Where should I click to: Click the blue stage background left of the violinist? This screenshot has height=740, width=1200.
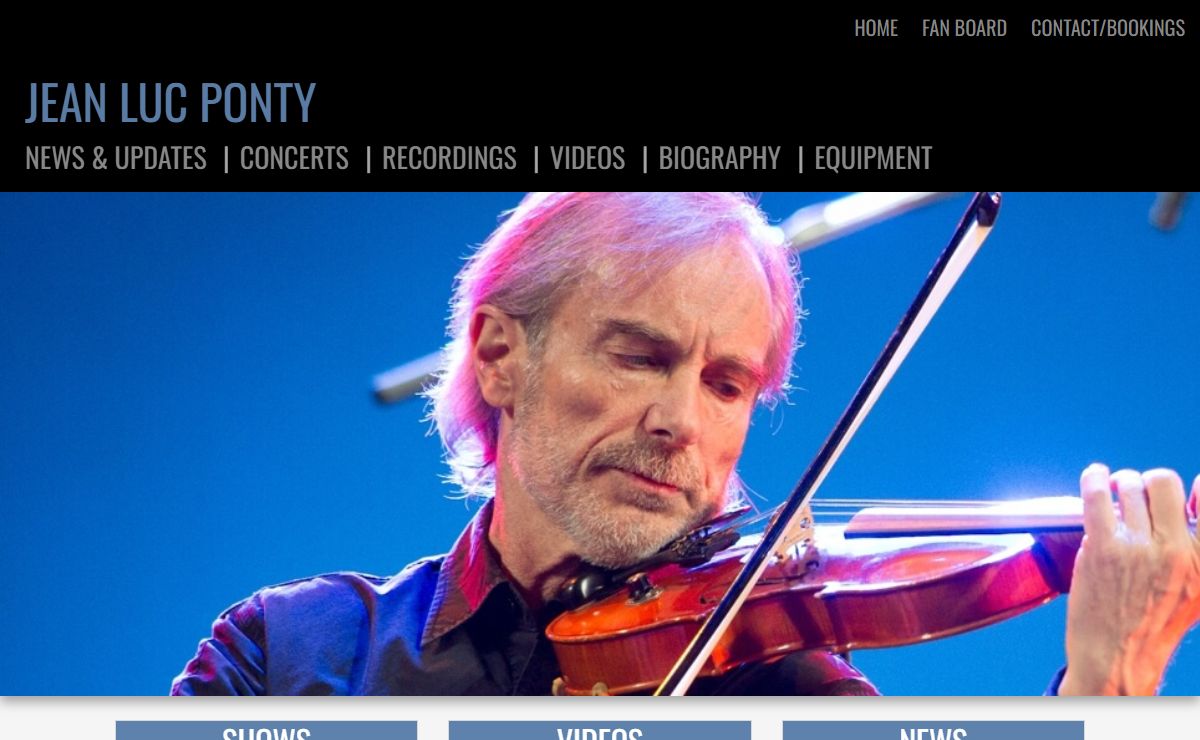point(200,400)
